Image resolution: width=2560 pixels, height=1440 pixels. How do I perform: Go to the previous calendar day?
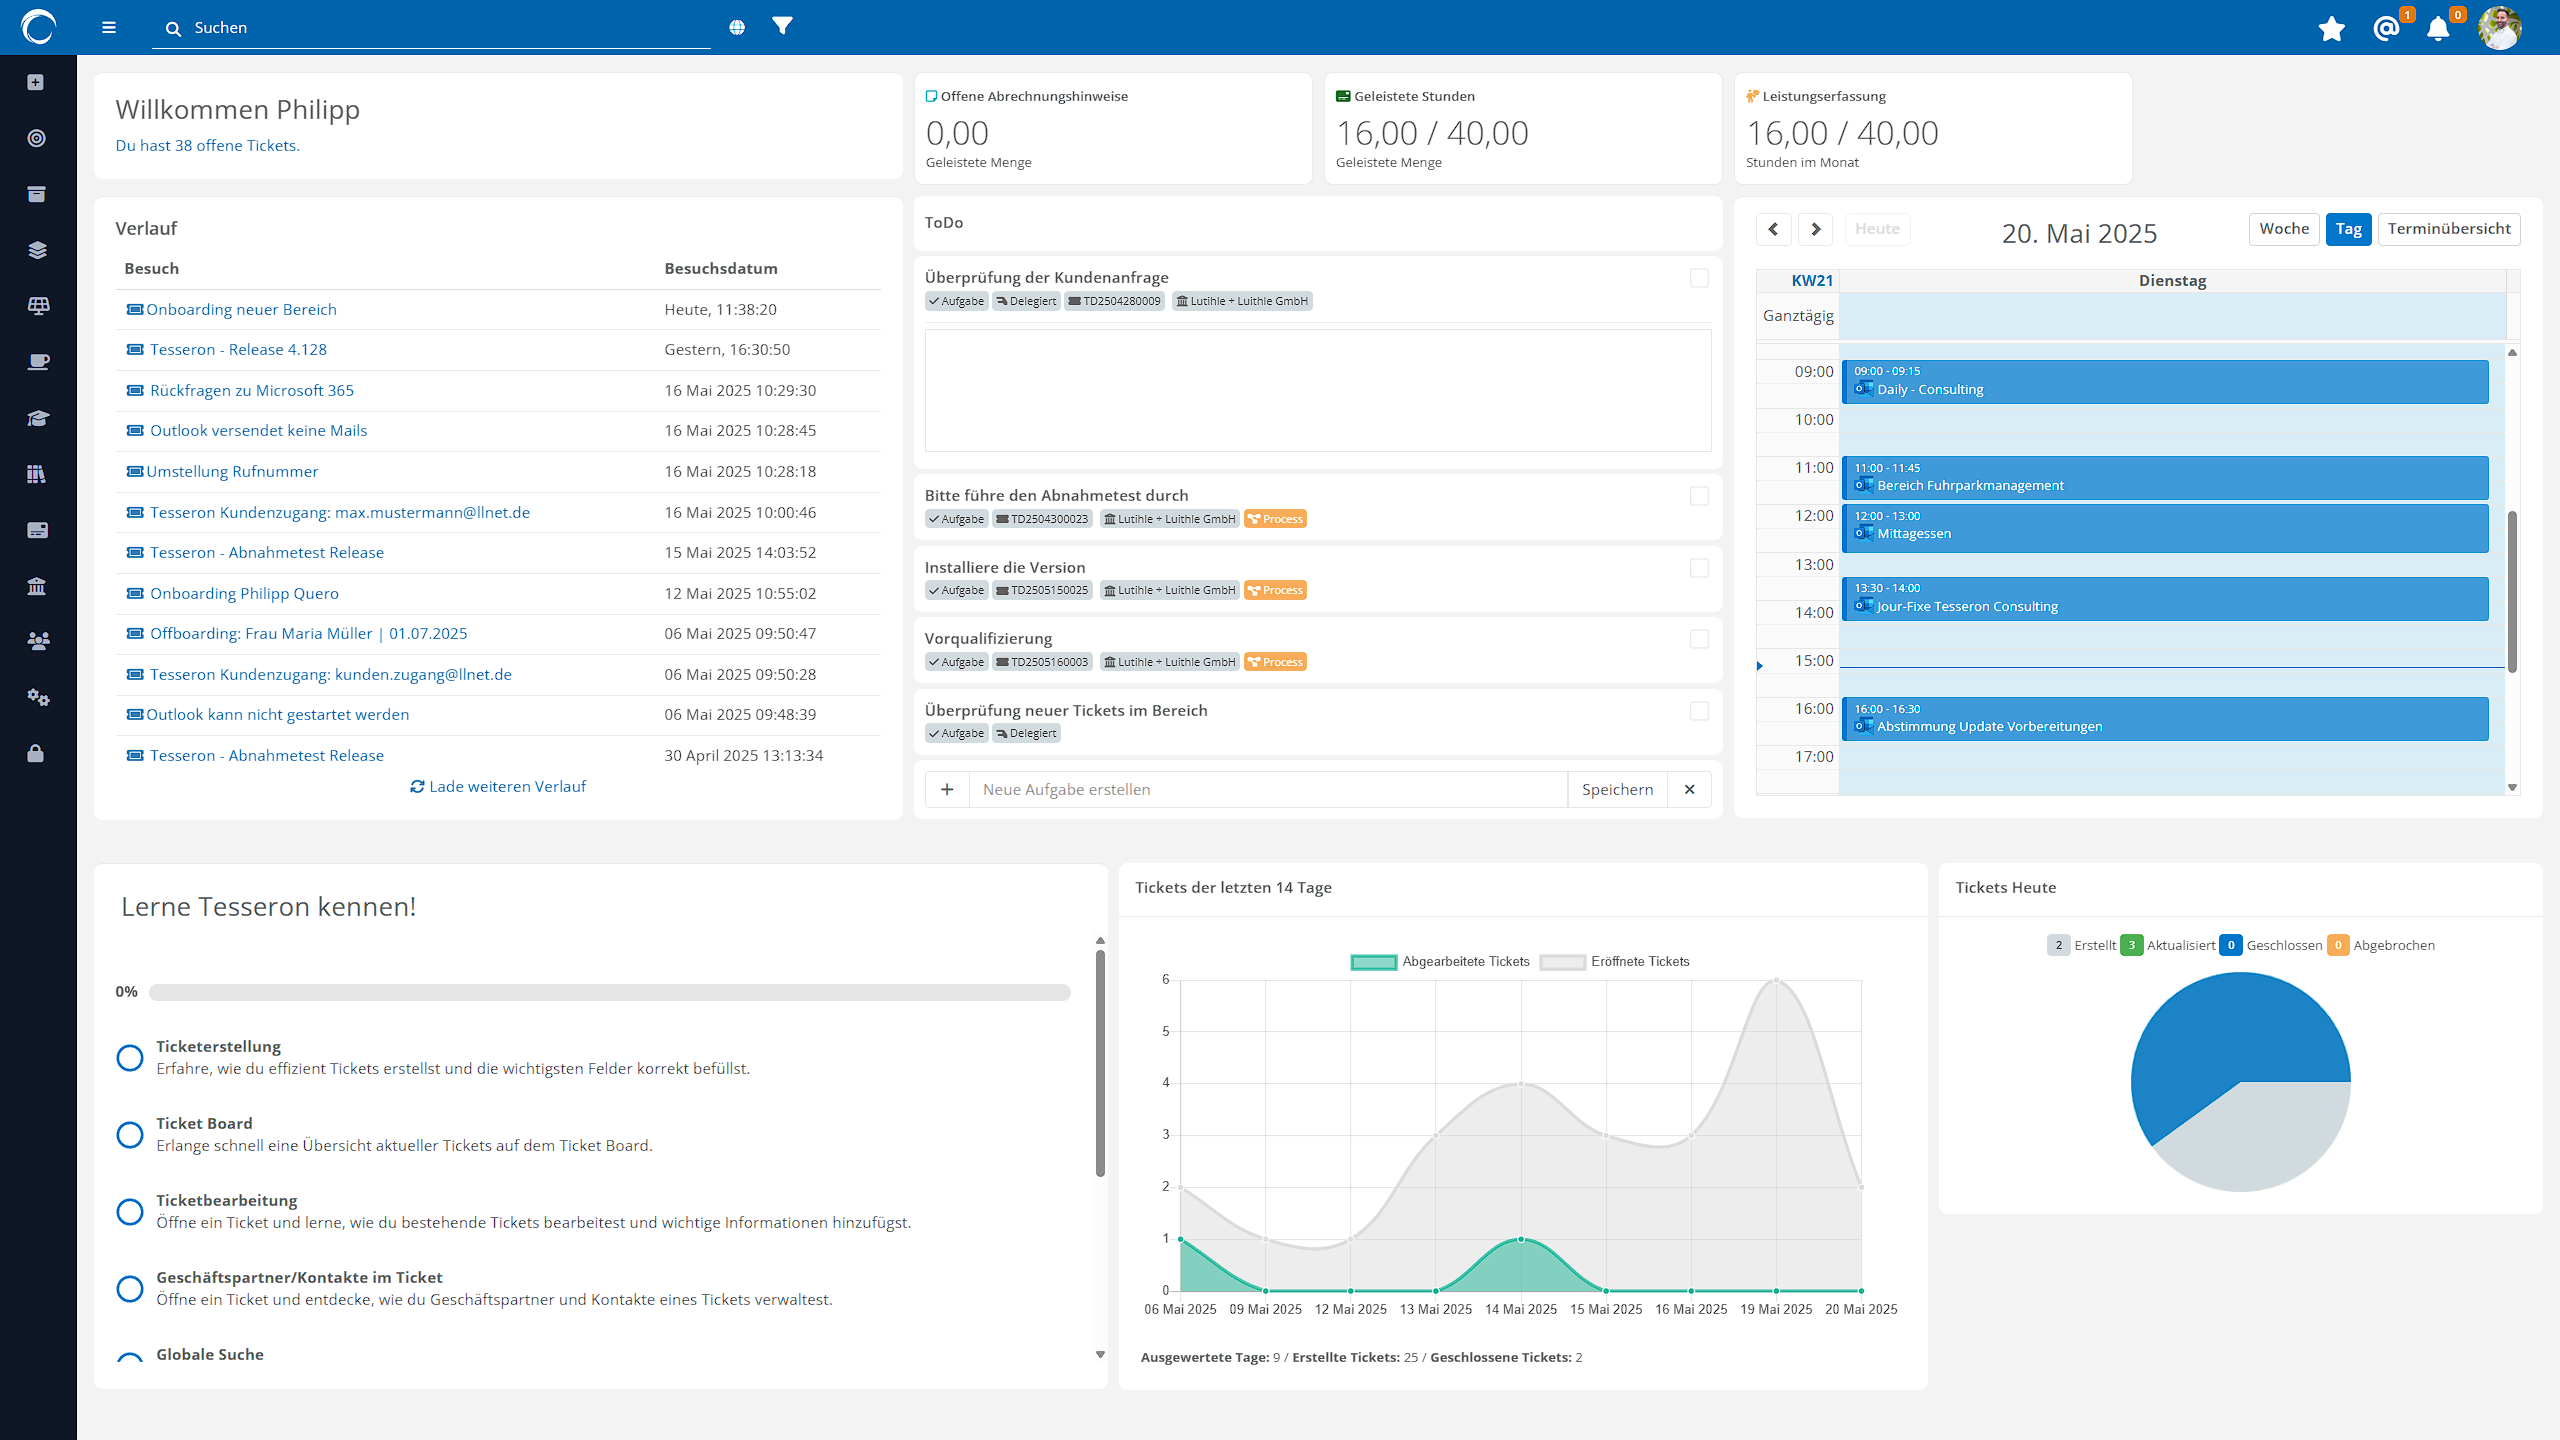coord(1773,229)
